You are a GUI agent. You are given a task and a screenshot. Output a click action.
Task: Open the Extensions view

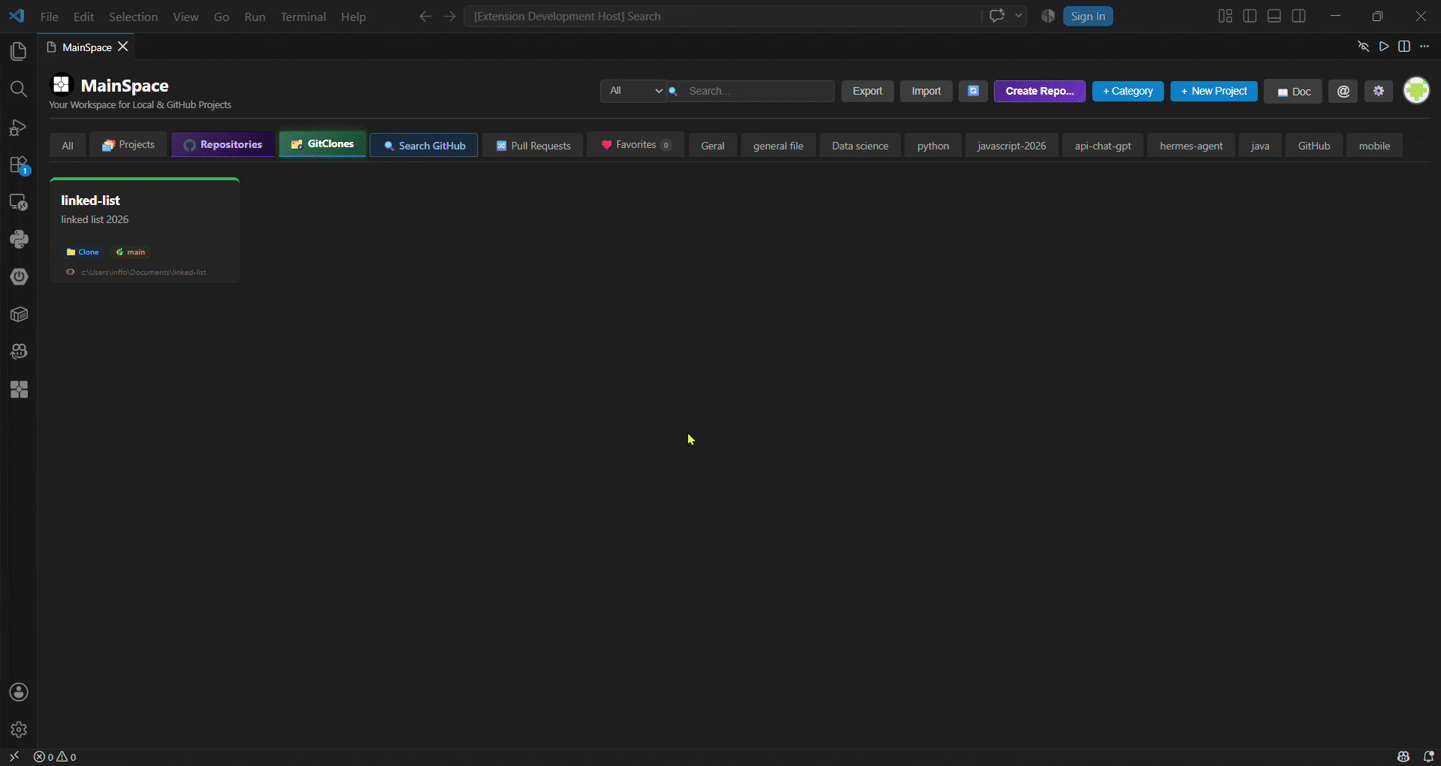click(x=18, y=165)
